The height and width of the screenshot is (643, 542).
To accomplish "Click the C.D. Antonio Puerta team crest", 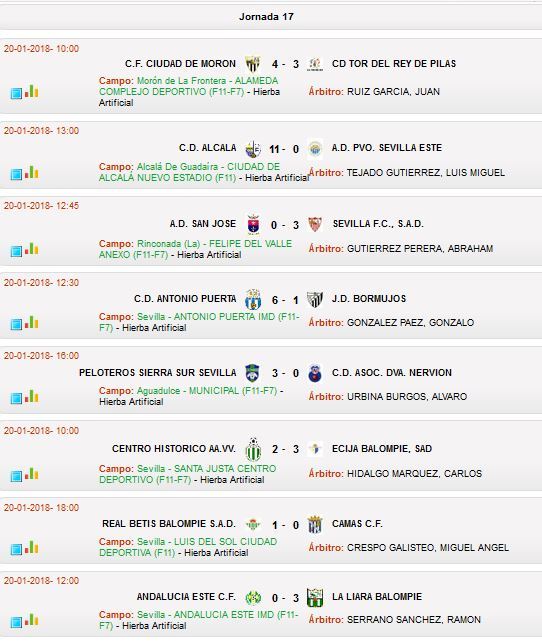I will click(x=253, y=299).
